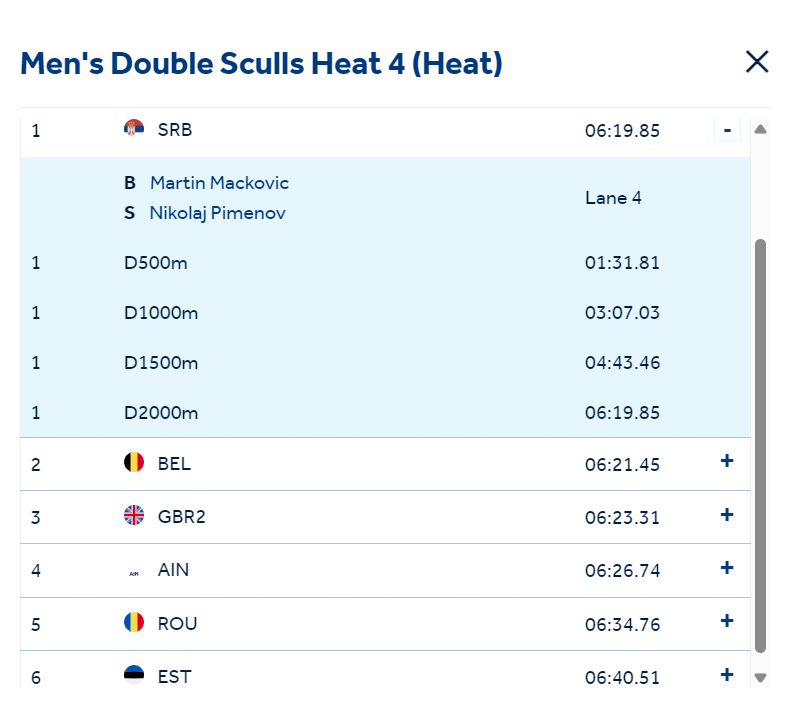Viewport: 790px width, 706px height.
Task: Select the D2000m split time row
Action: point(385,413)
